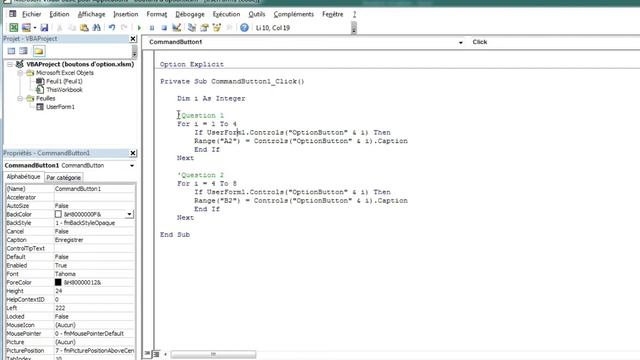Click the BackColor white color swatch
This screenshot has width=640, height=360.
coord(58,214)
